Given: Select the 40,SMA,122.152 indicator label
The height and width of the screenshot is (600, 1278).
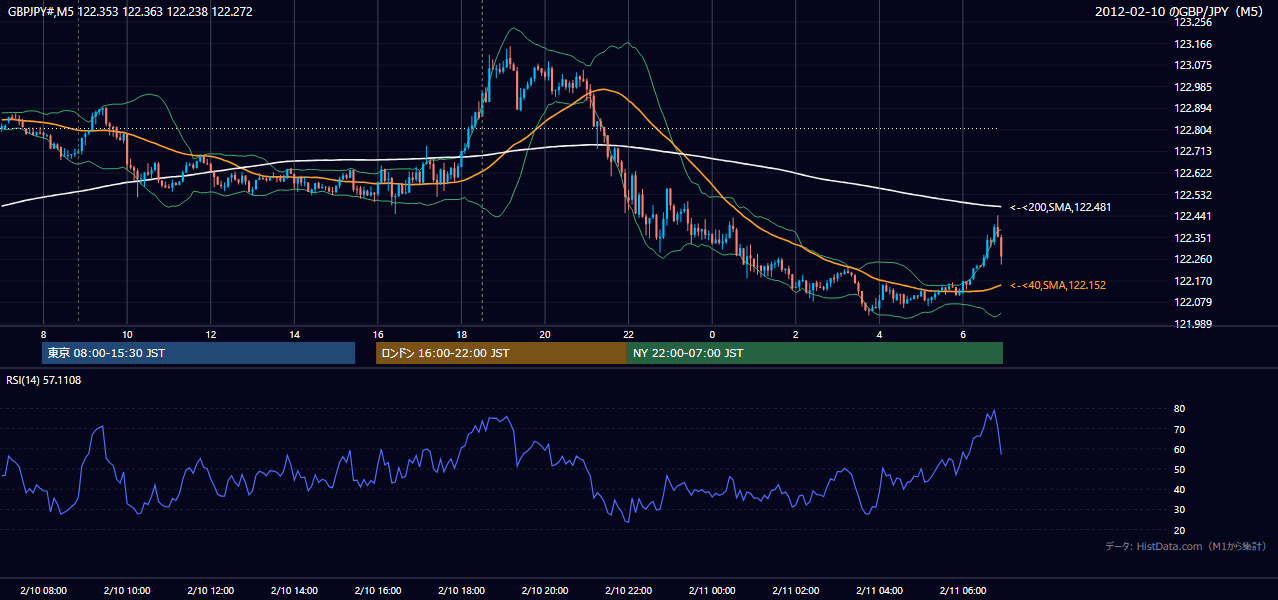Looking at the screenshot, I should pyautogui.click(x=1057, y=285).
